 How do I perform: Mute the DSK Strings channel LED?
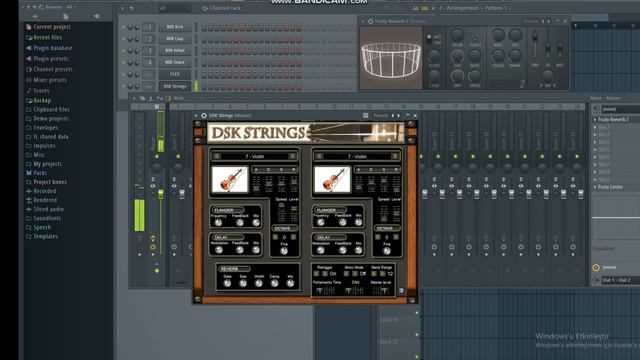(124, 86)
